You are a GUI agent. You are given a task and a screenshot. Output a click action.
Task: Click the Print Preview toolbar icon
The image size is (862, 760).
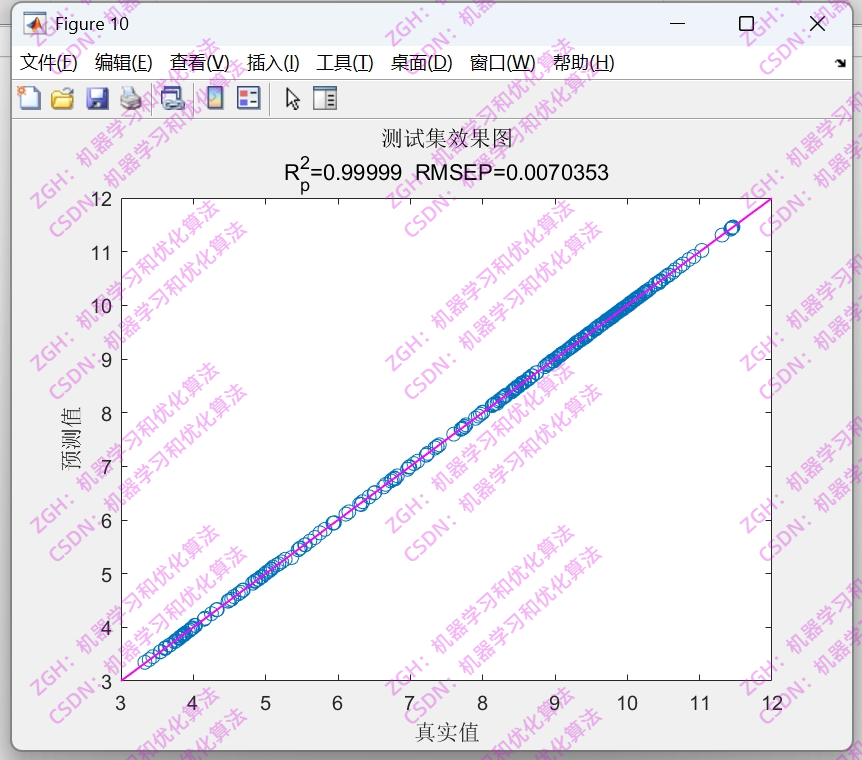172,99
